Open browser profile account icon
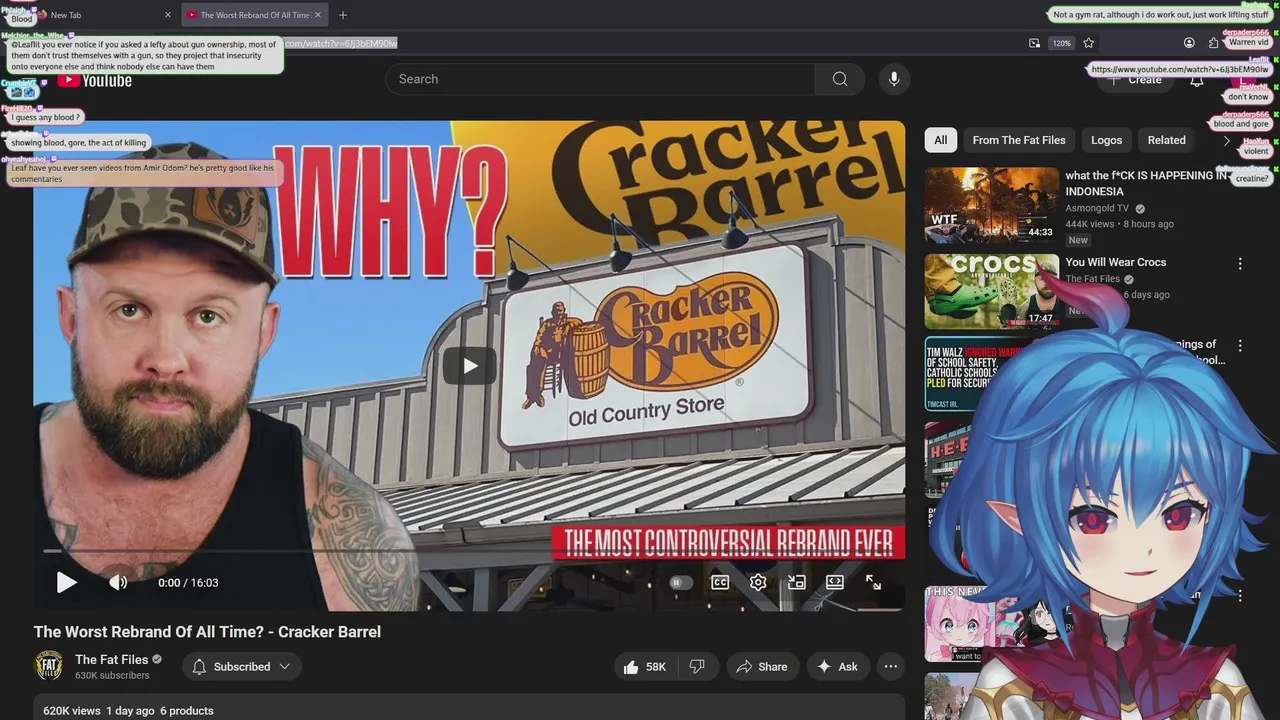This screenshot has width=1280, height=720. (x=1189, y=43)
